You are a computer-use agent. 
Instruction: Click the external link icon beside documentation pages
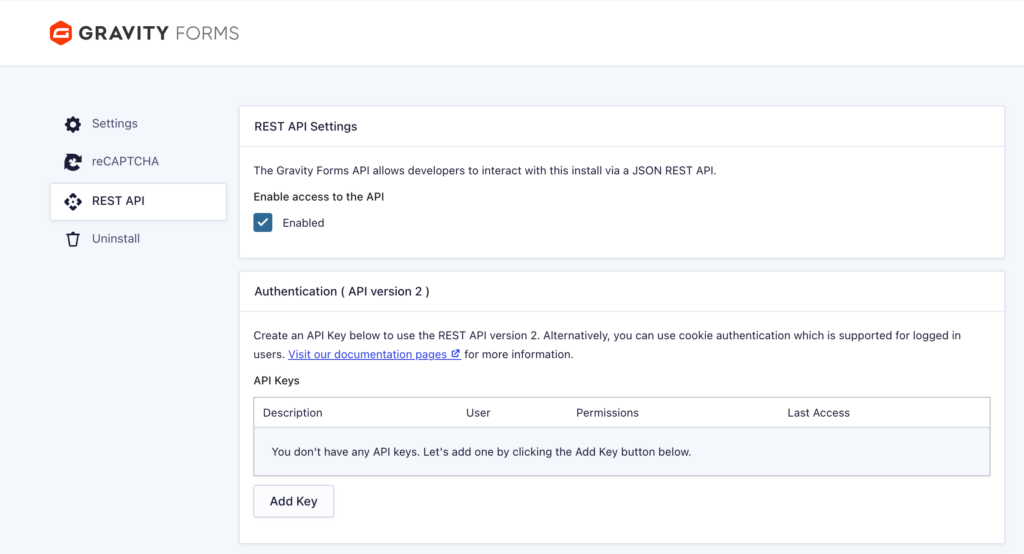455,353
